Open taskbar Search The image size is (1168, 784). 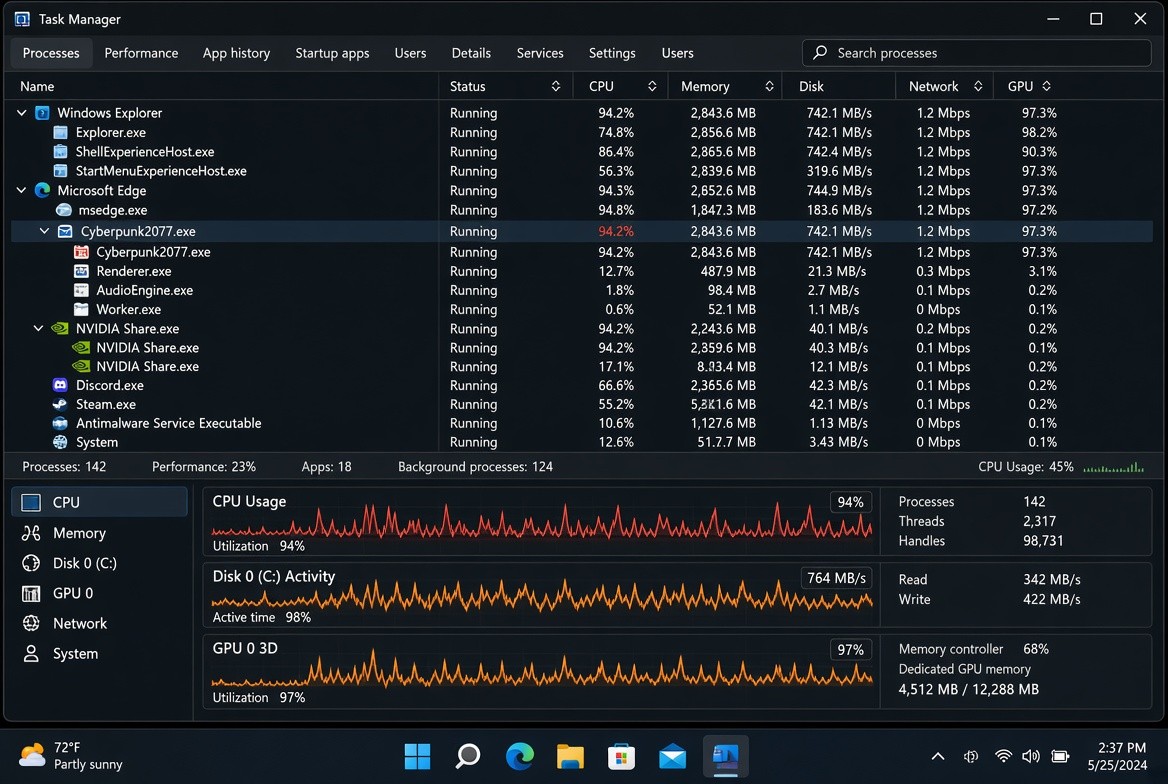[468, 756]
